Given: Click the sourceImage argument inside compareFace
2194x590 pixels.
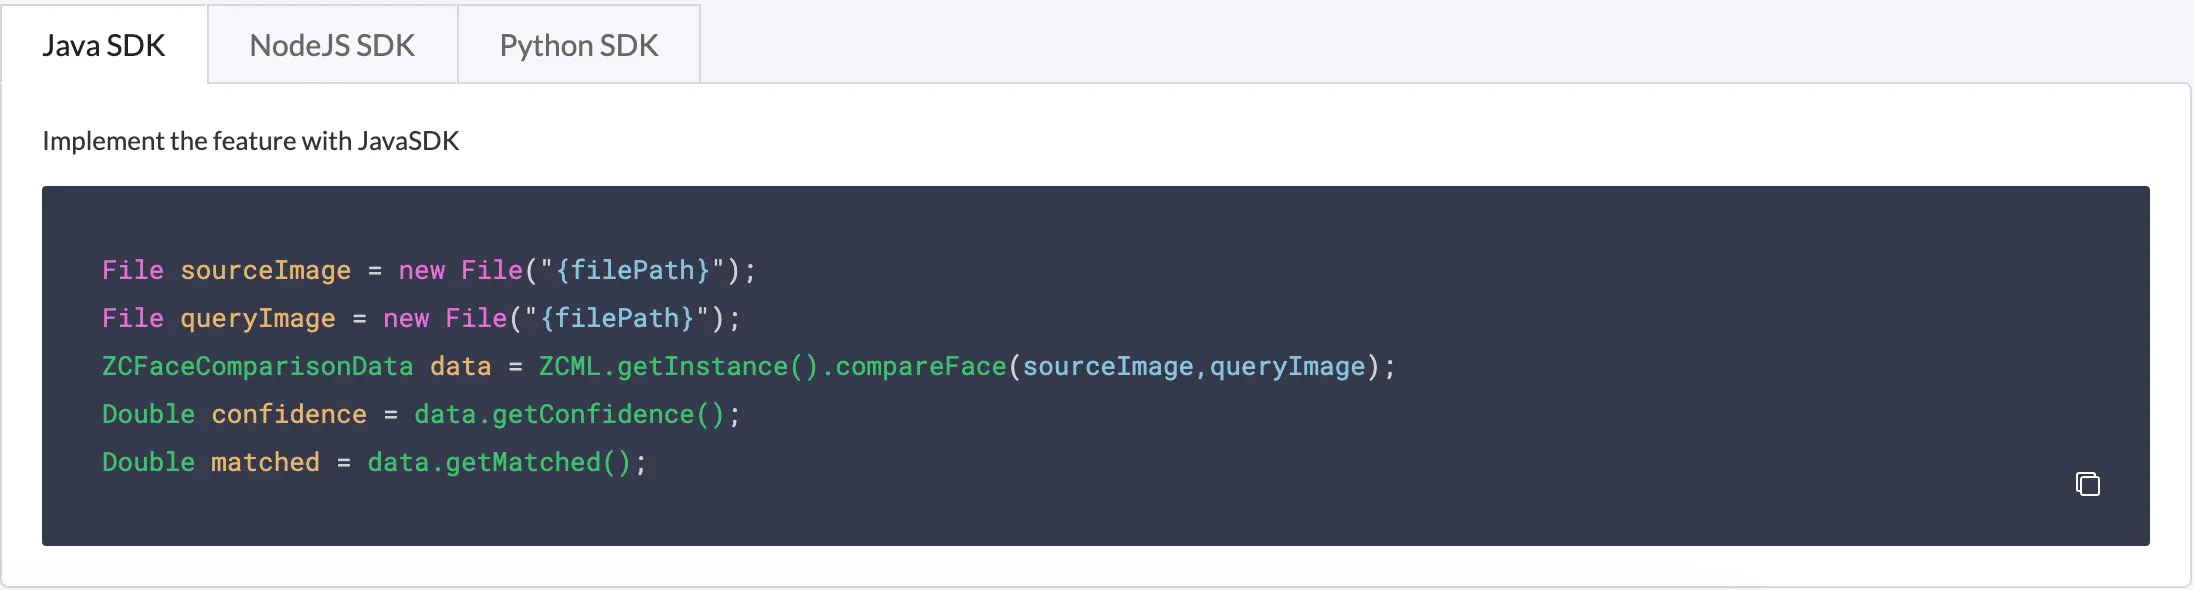Looking at the screenshot, I should click(1108, 366).
